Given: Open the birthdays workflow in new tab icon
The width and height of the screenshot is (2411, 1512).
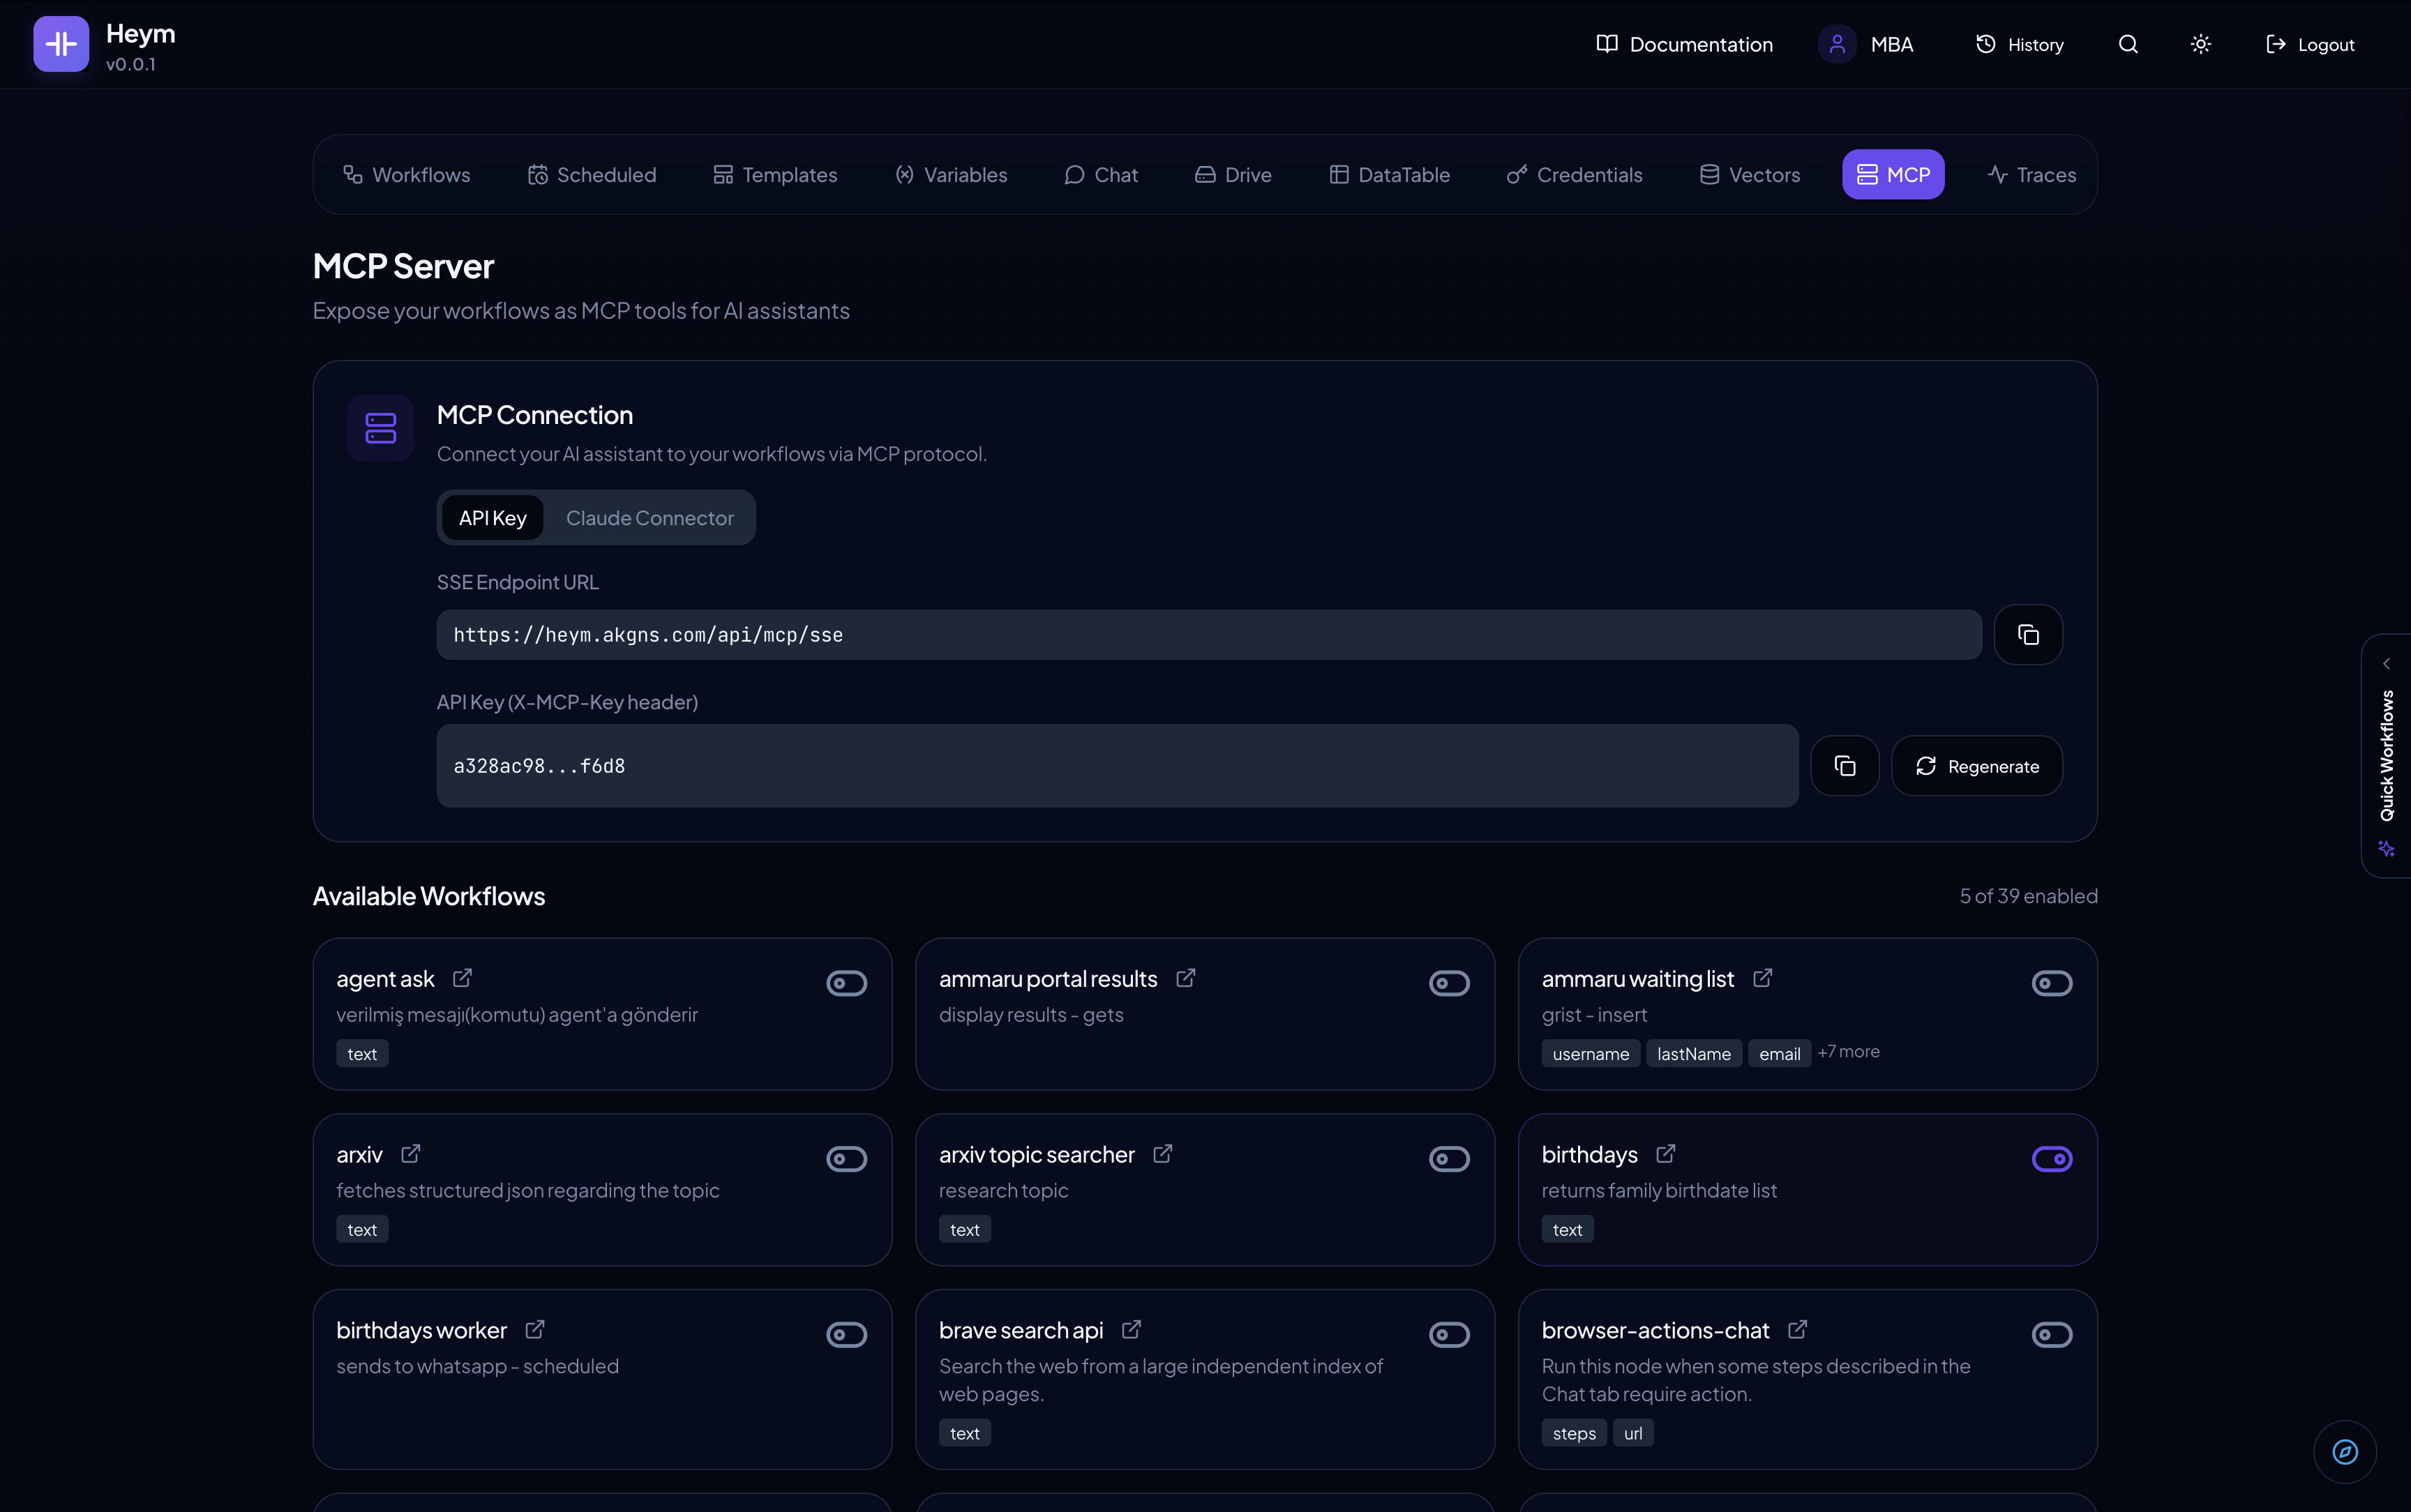Looking at the screenshot, I should pyautogui.click(x=1665, y=1154).
